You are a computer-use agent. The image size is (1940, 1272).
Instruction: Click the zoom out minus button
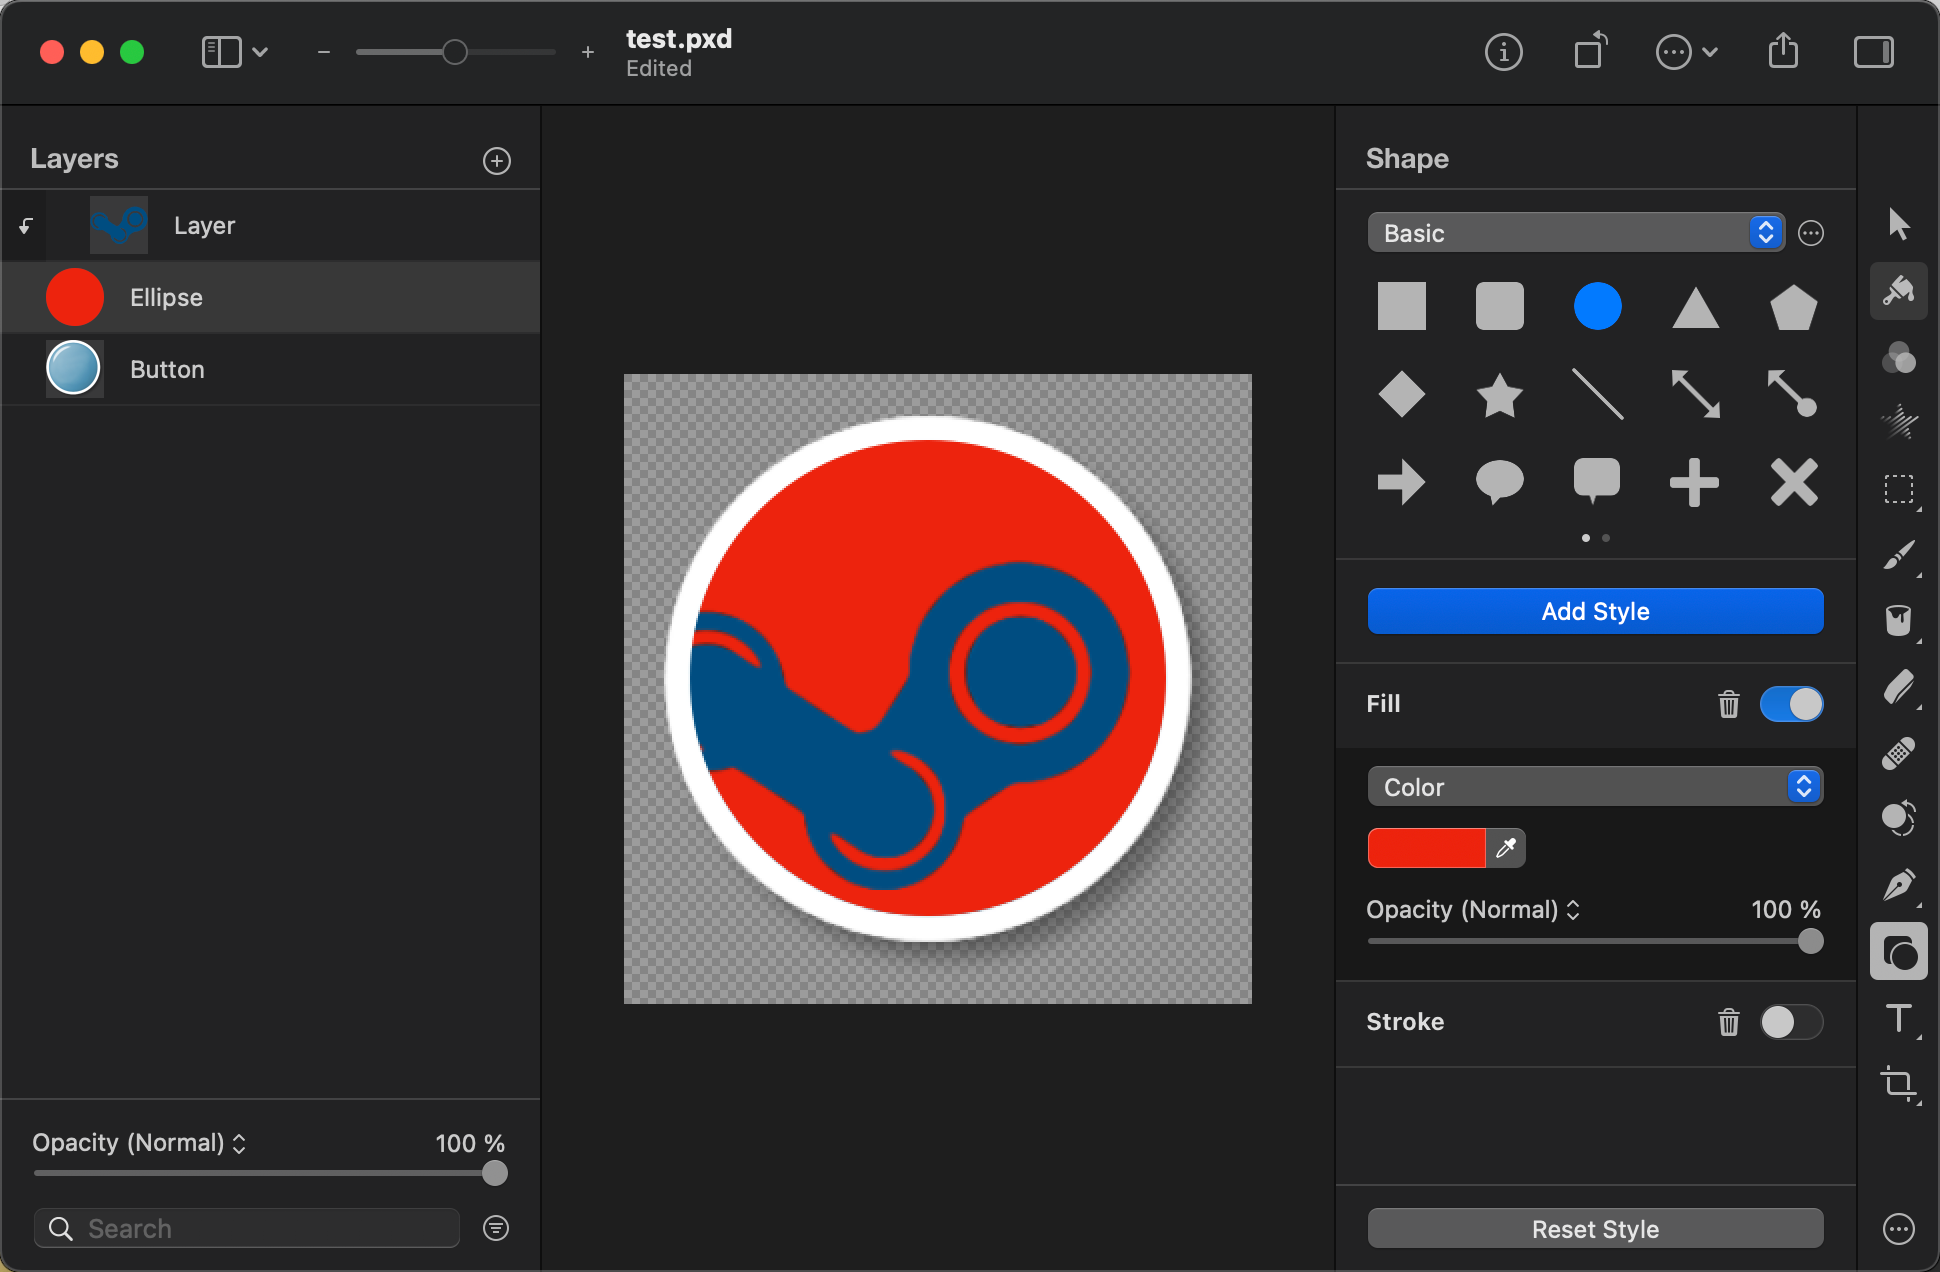[324, 52]
